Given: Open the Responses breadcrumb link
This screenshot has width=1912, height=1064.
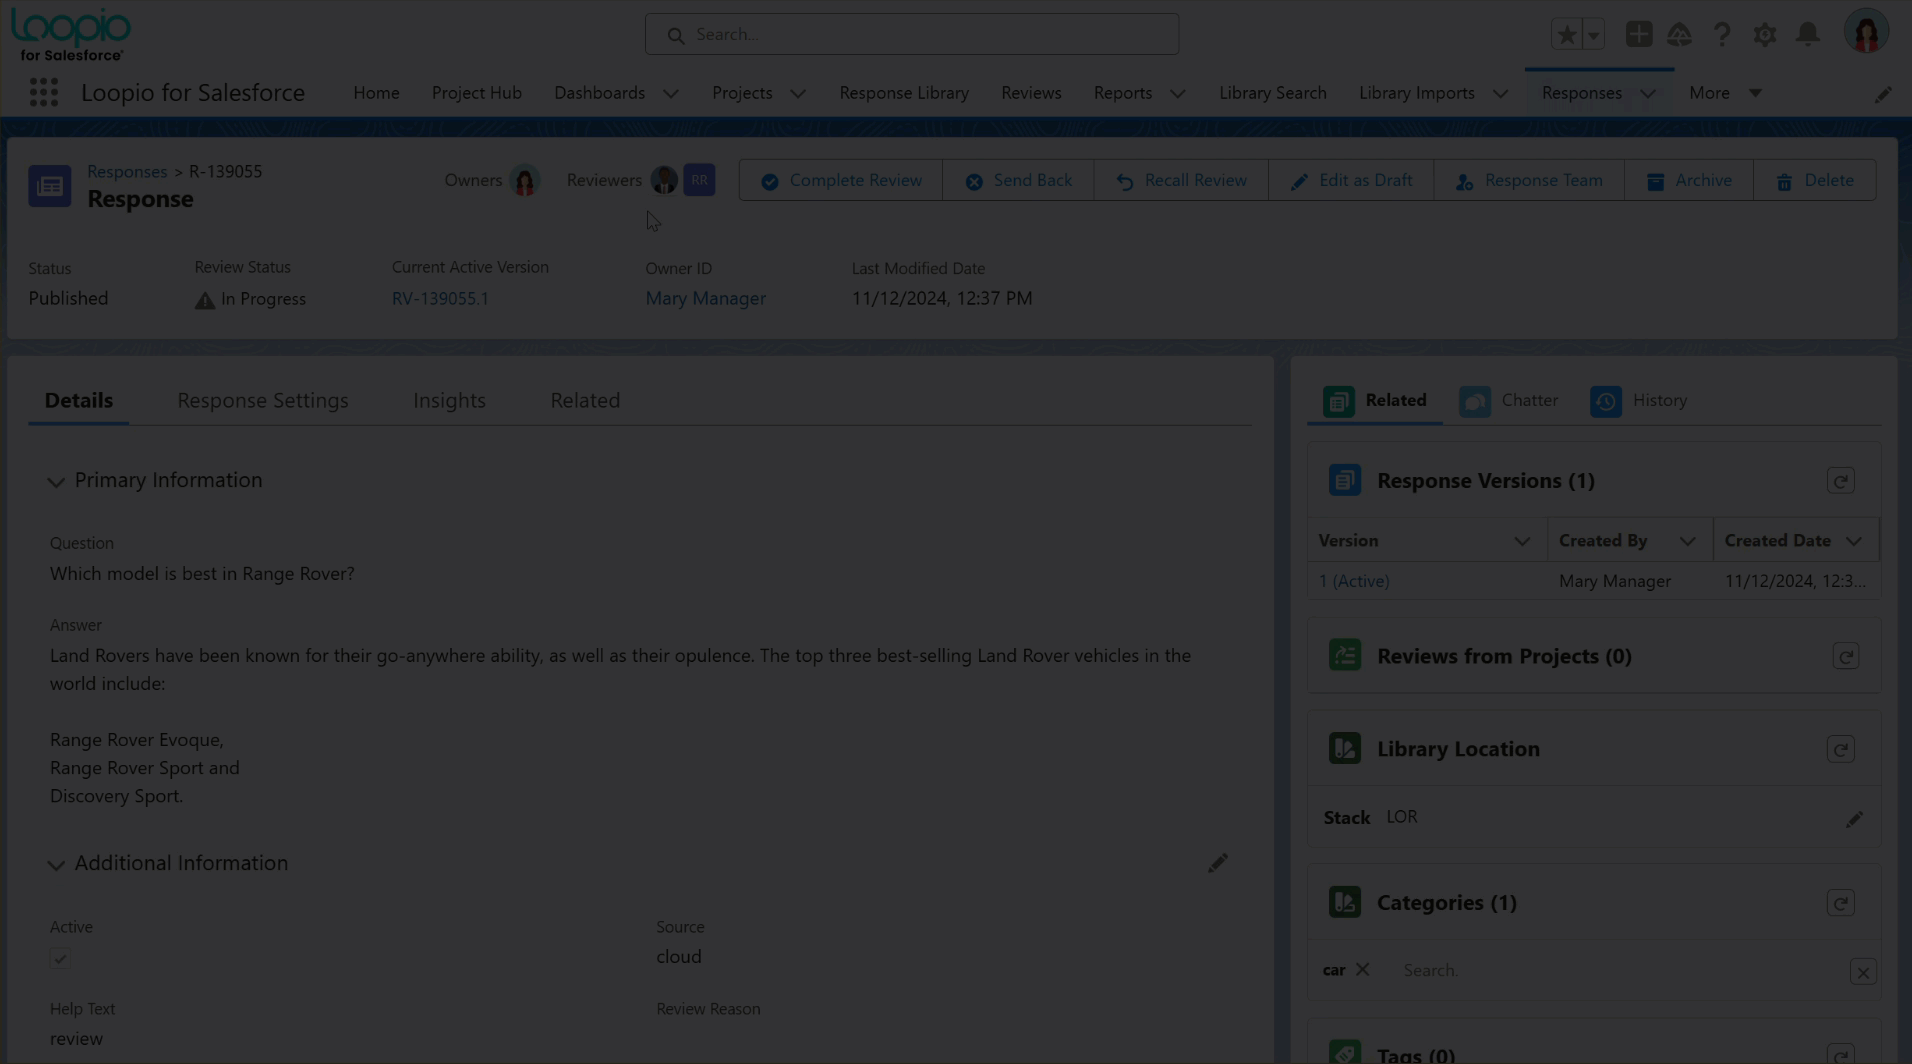Looking at the screenshot, I should point(127,172).
